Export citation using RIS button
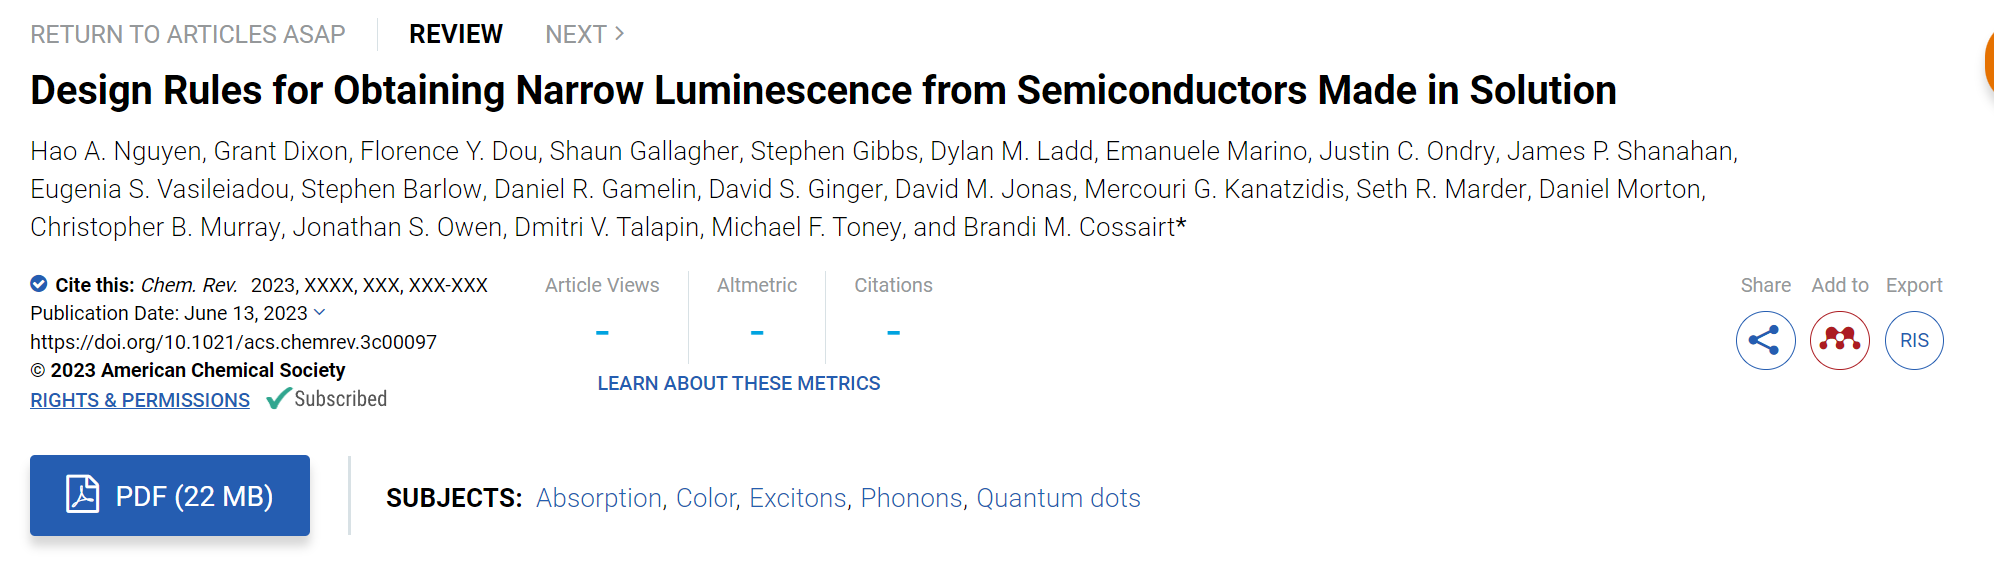The width and height of the screenshot is (1994, 574). 1914,341
